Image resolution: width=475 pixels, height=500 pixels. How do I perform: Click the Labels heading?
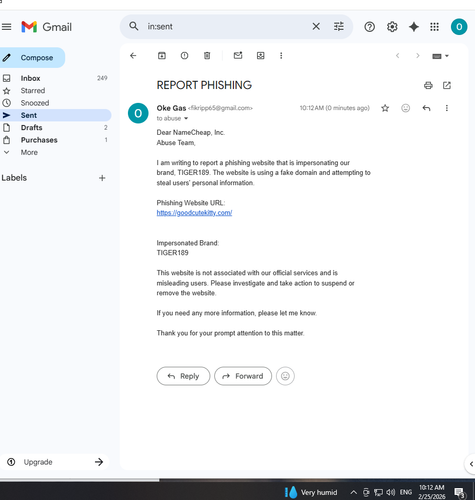coord(14,178)
